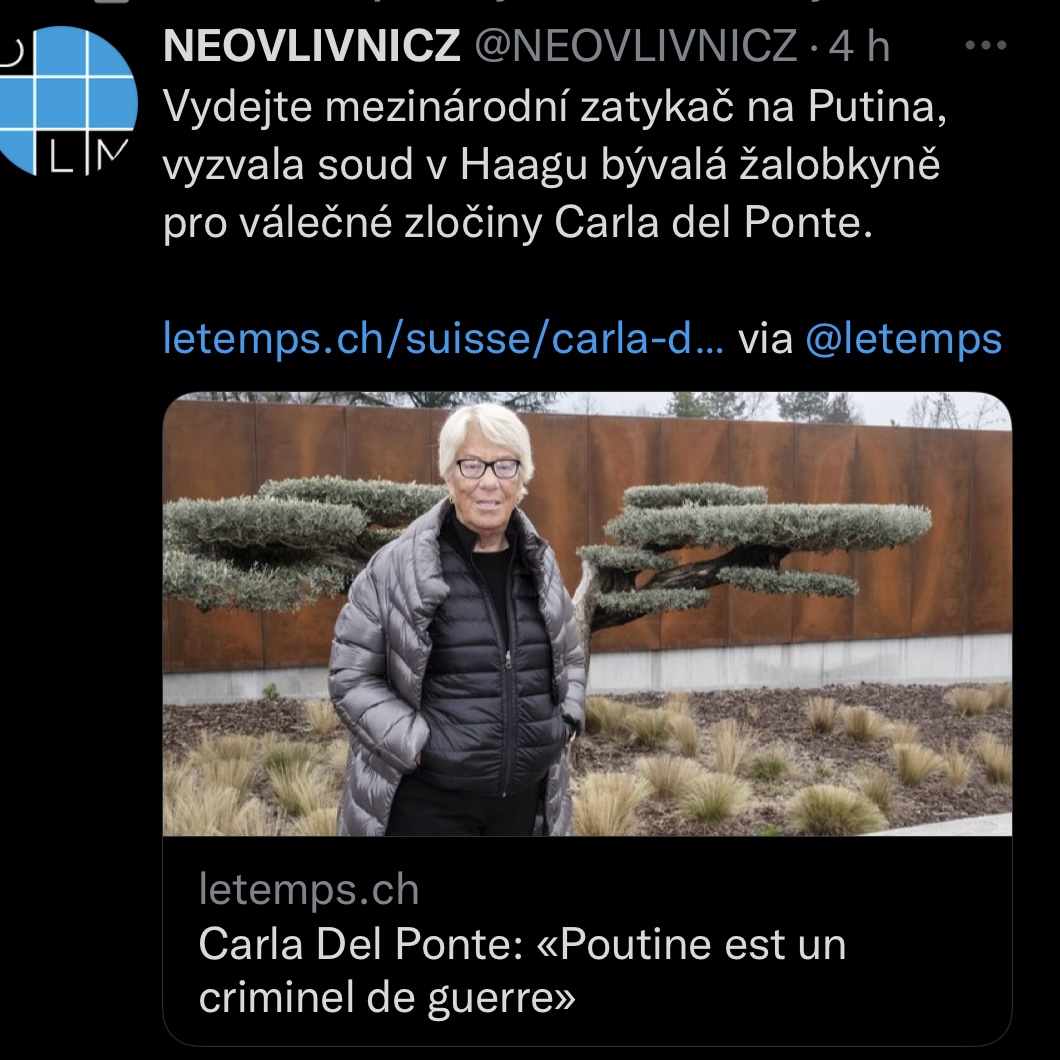Click the NEOVLIVNICZ bold display name

point(312,46)
